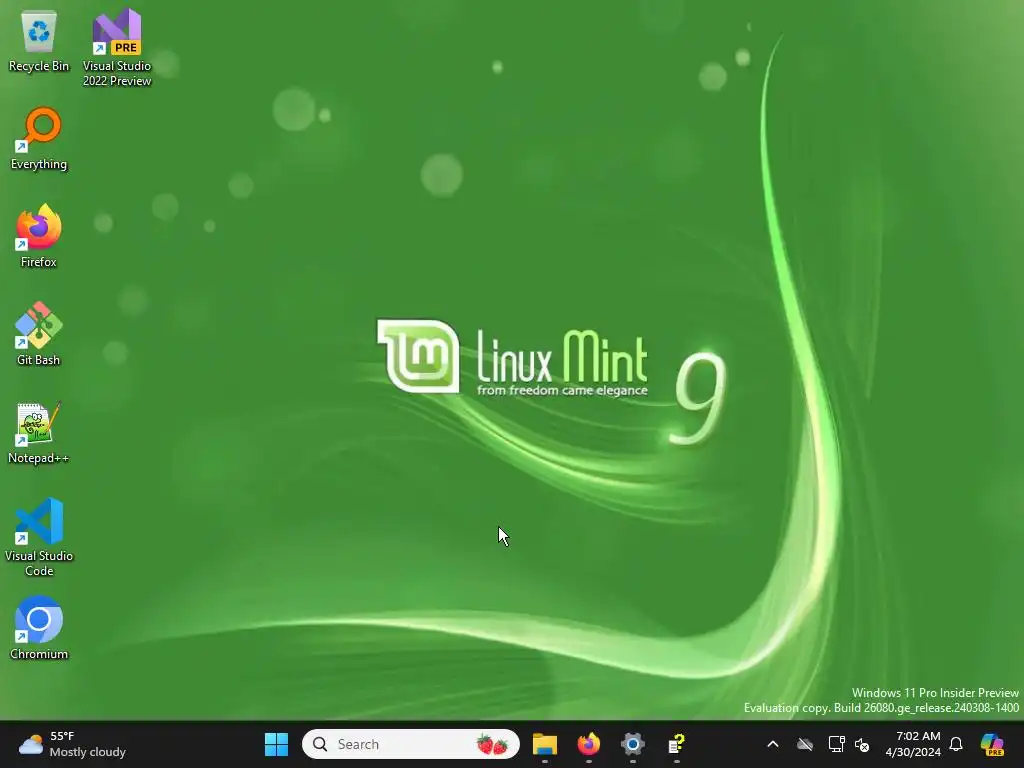The image size is (1024, 768).
Task: Click the strawberry search highlight icon
Action: coord(492,744)
